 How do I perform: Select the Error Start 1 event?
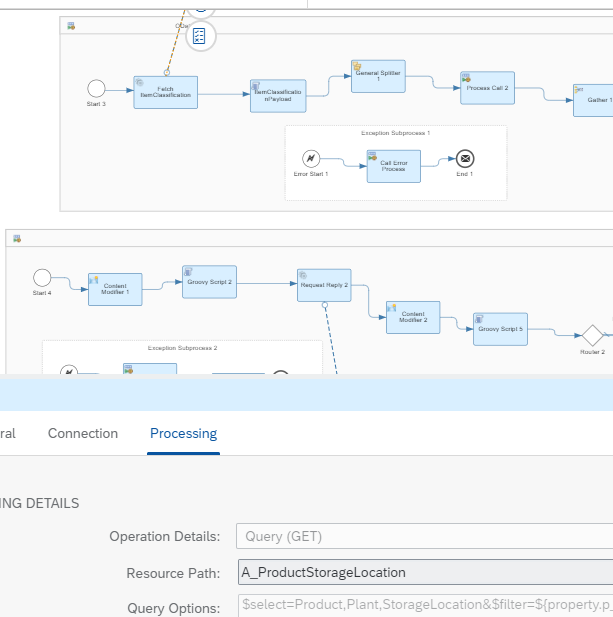(311, 159)
